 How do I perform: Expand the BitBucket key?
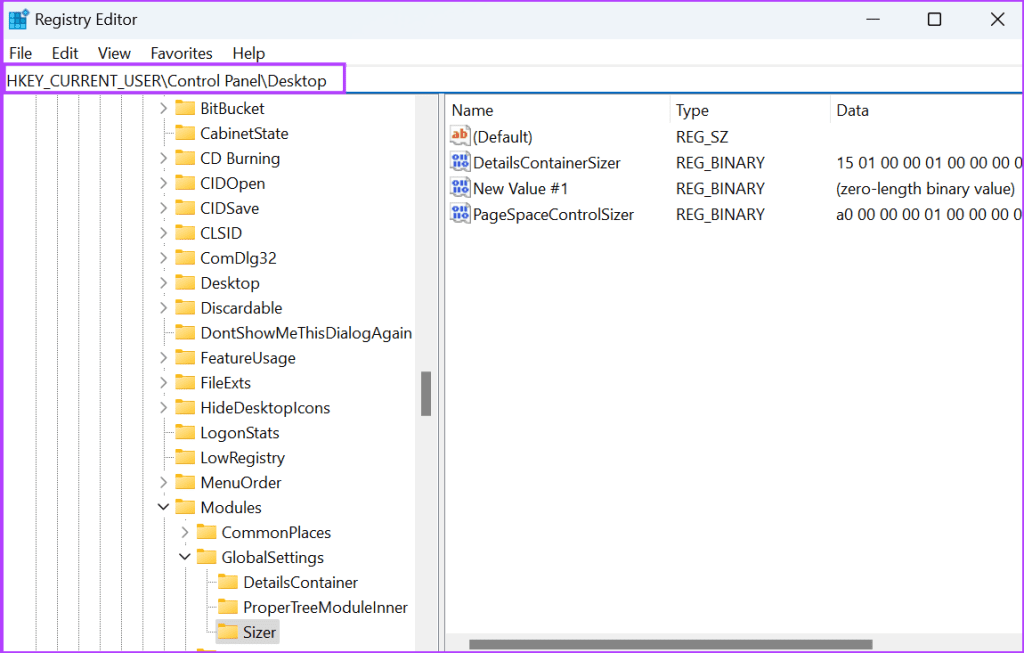[x=163, y=107]
